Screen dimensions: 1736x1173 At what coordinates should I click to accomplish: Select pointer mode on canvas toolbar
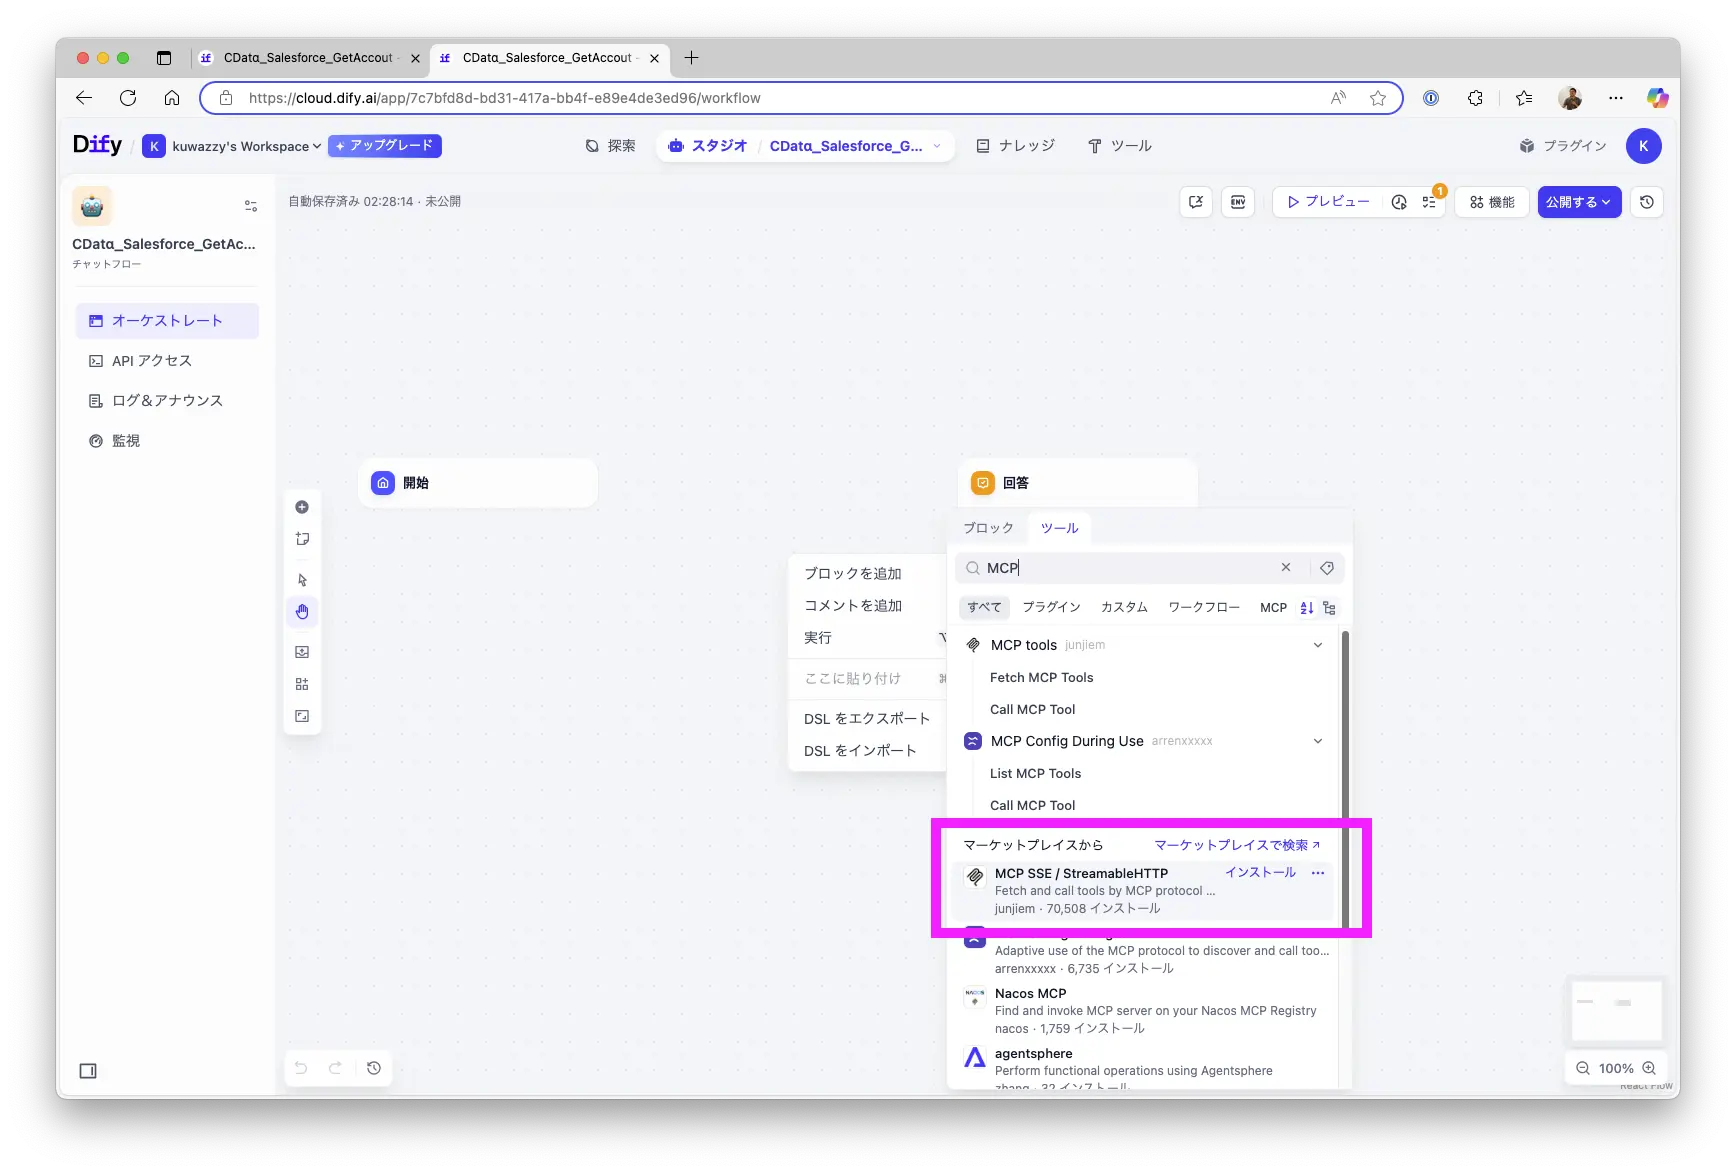[x=302, y=580]
